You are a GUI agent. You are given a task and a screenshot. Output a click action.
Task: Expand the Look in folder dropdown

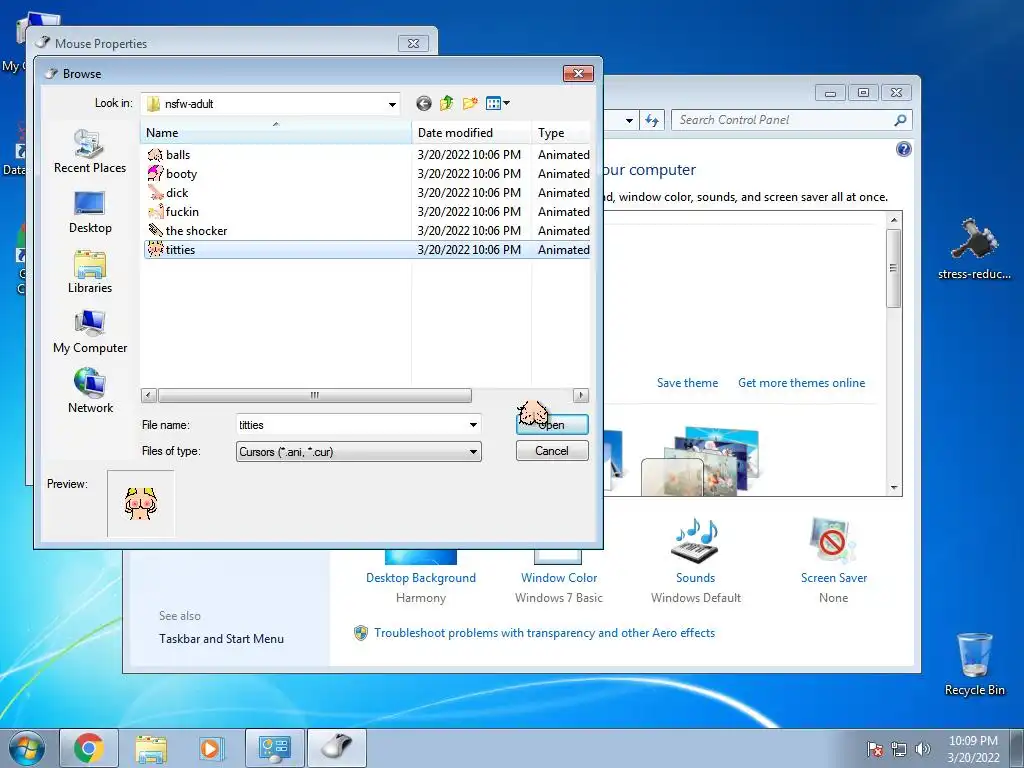click(x=392, y=104)
